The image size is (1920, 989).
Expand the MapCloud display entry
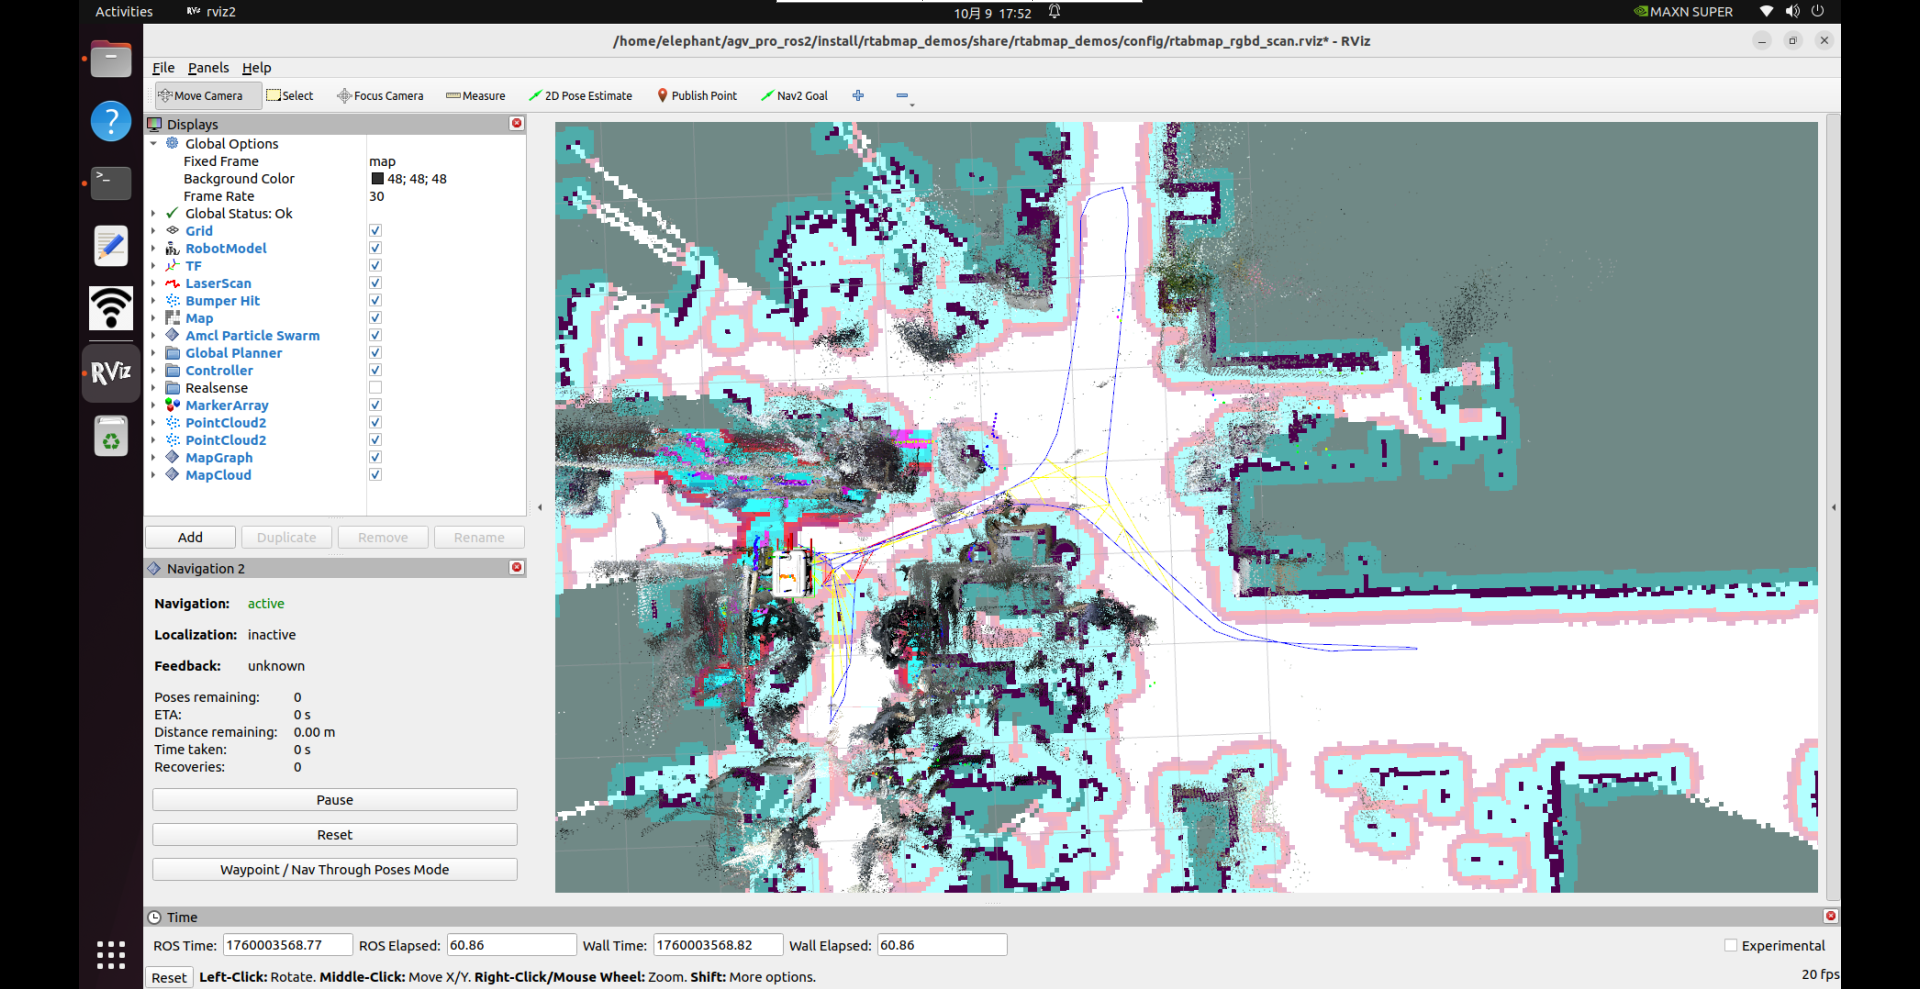(x=154, y=475)
